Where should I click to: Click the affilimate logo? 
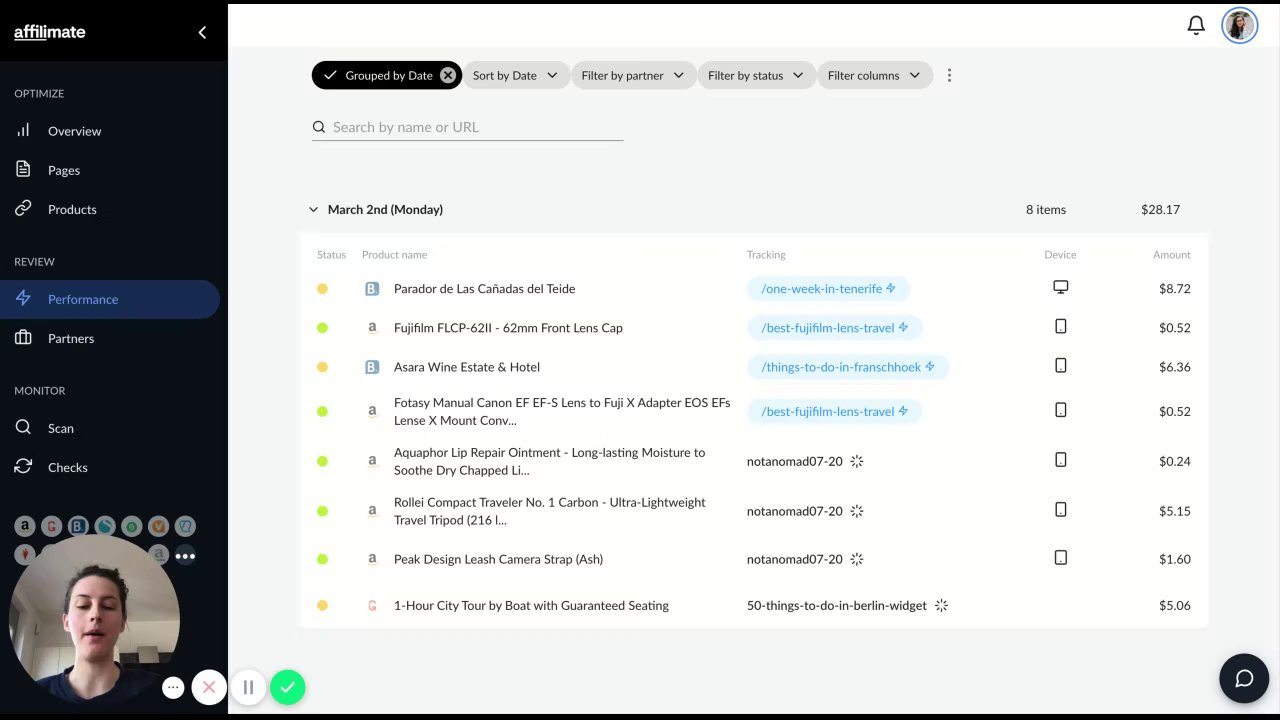(x=50, y=32)
